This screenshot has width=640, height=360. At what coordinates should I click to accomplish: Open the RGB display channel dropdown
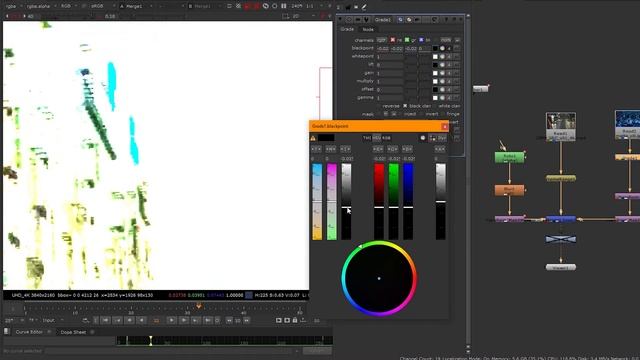click(x=68, y=6)
